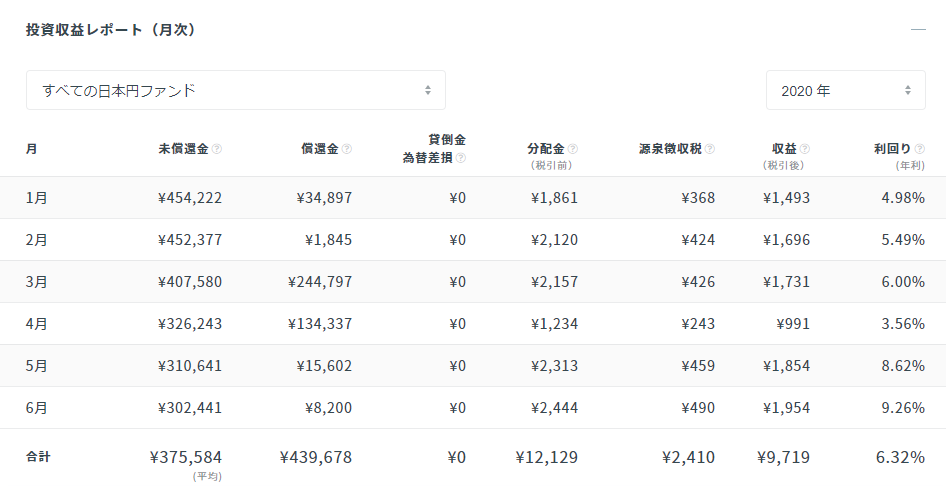Image resolution: width=946 pixels, height=486 pixels.
Task: Click the 5月 利回り value 8.62%
Action: tap(903, 366)
